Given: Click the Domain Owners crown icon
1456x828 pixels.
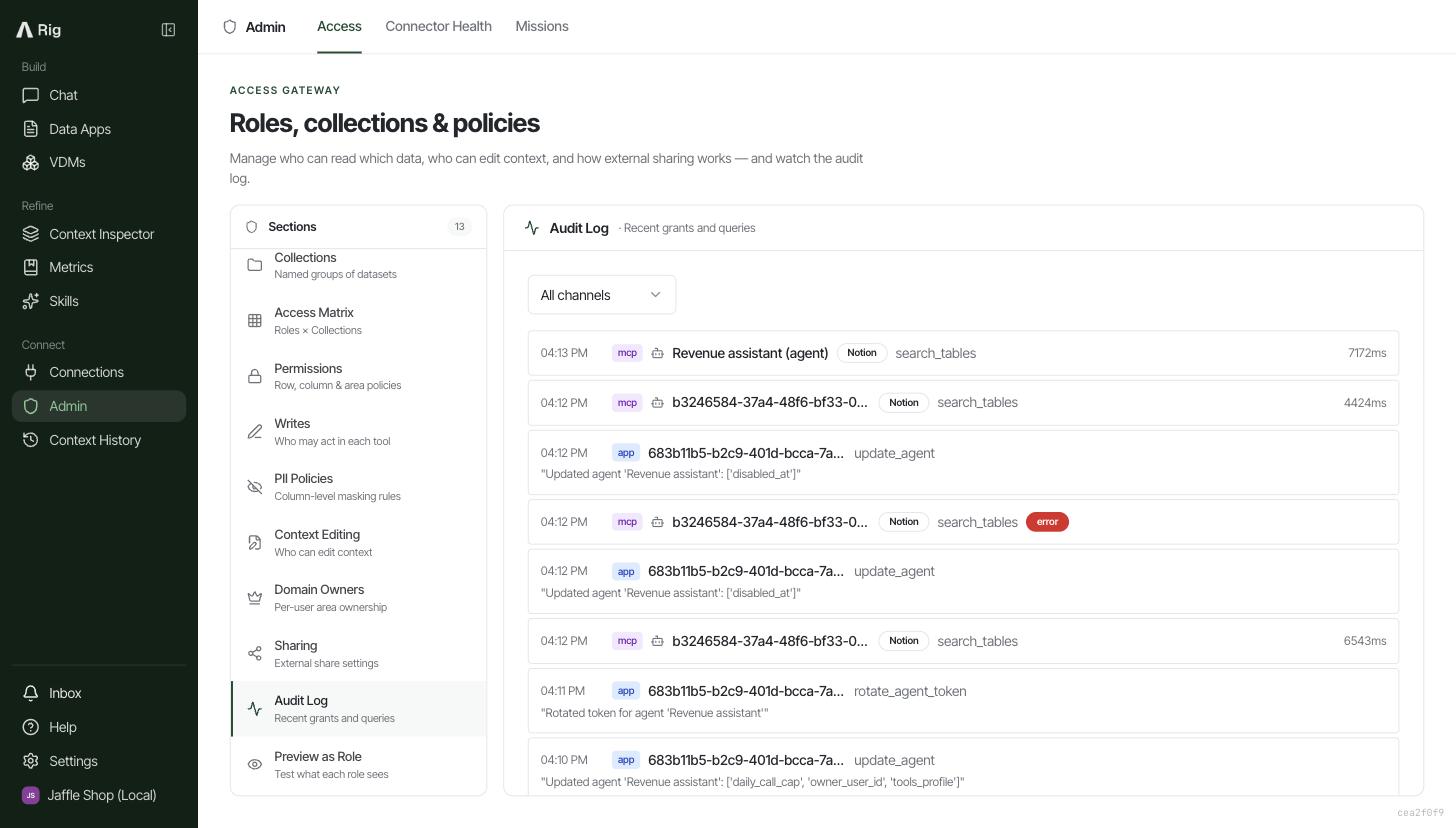Looking at the screenshot, I should tap(255, 598).
